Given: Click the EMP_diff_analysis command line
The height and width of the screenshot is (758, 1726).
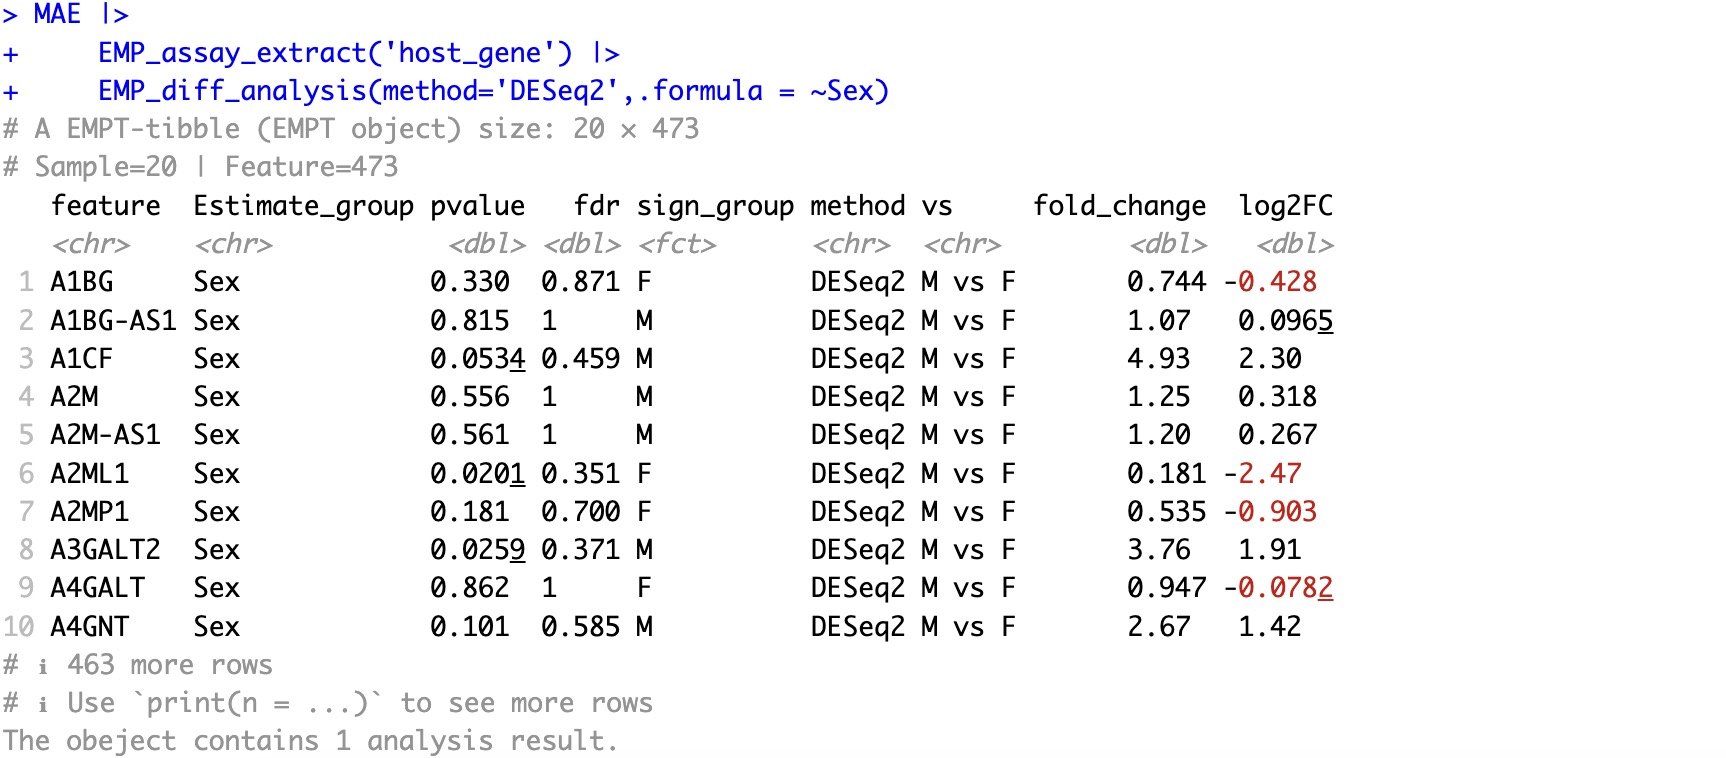Looking at the screenshot, I should tap(492, 91).
